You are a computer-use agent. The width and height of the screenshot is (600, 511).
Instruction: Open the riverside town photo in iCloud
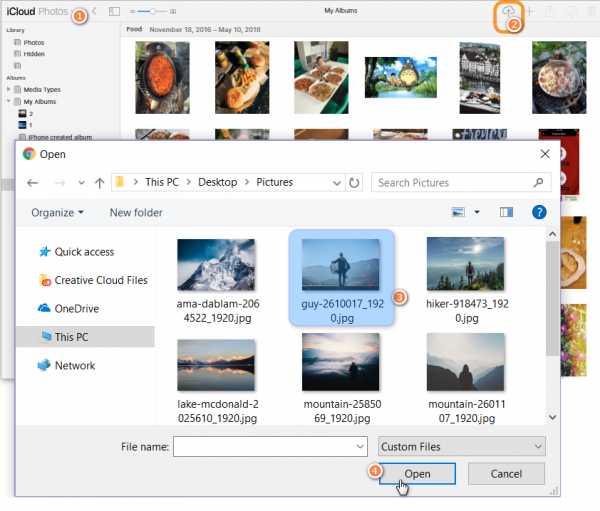pyautogui.click(x=479, y=78)
